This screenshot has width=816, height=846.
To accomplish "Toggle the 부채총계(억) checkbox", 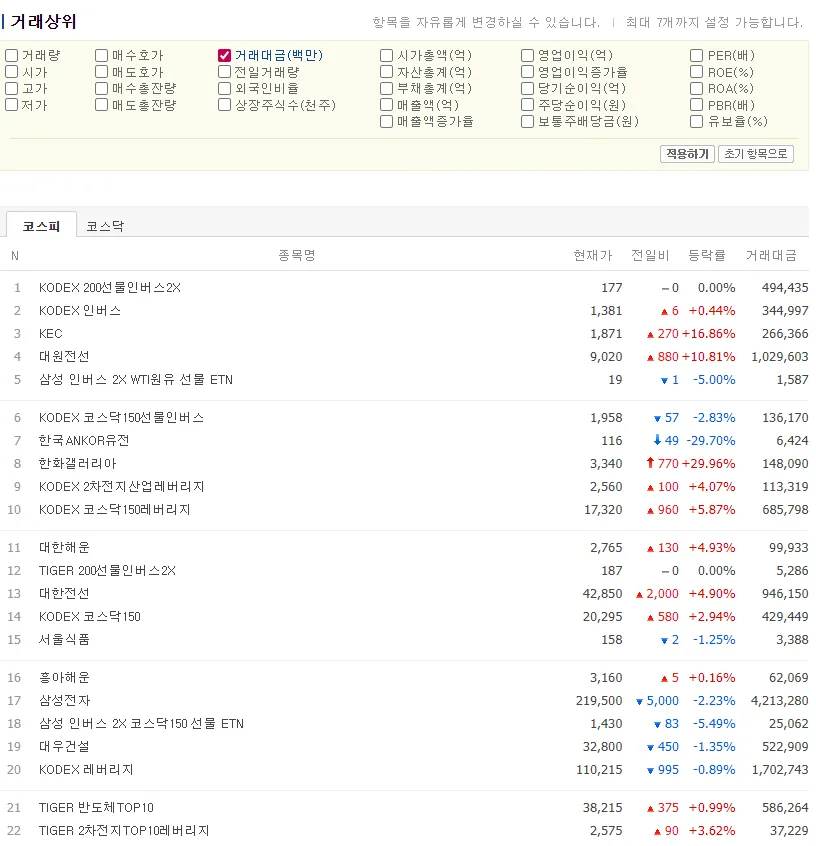I will pyautogui.click(x=386, y=88).
